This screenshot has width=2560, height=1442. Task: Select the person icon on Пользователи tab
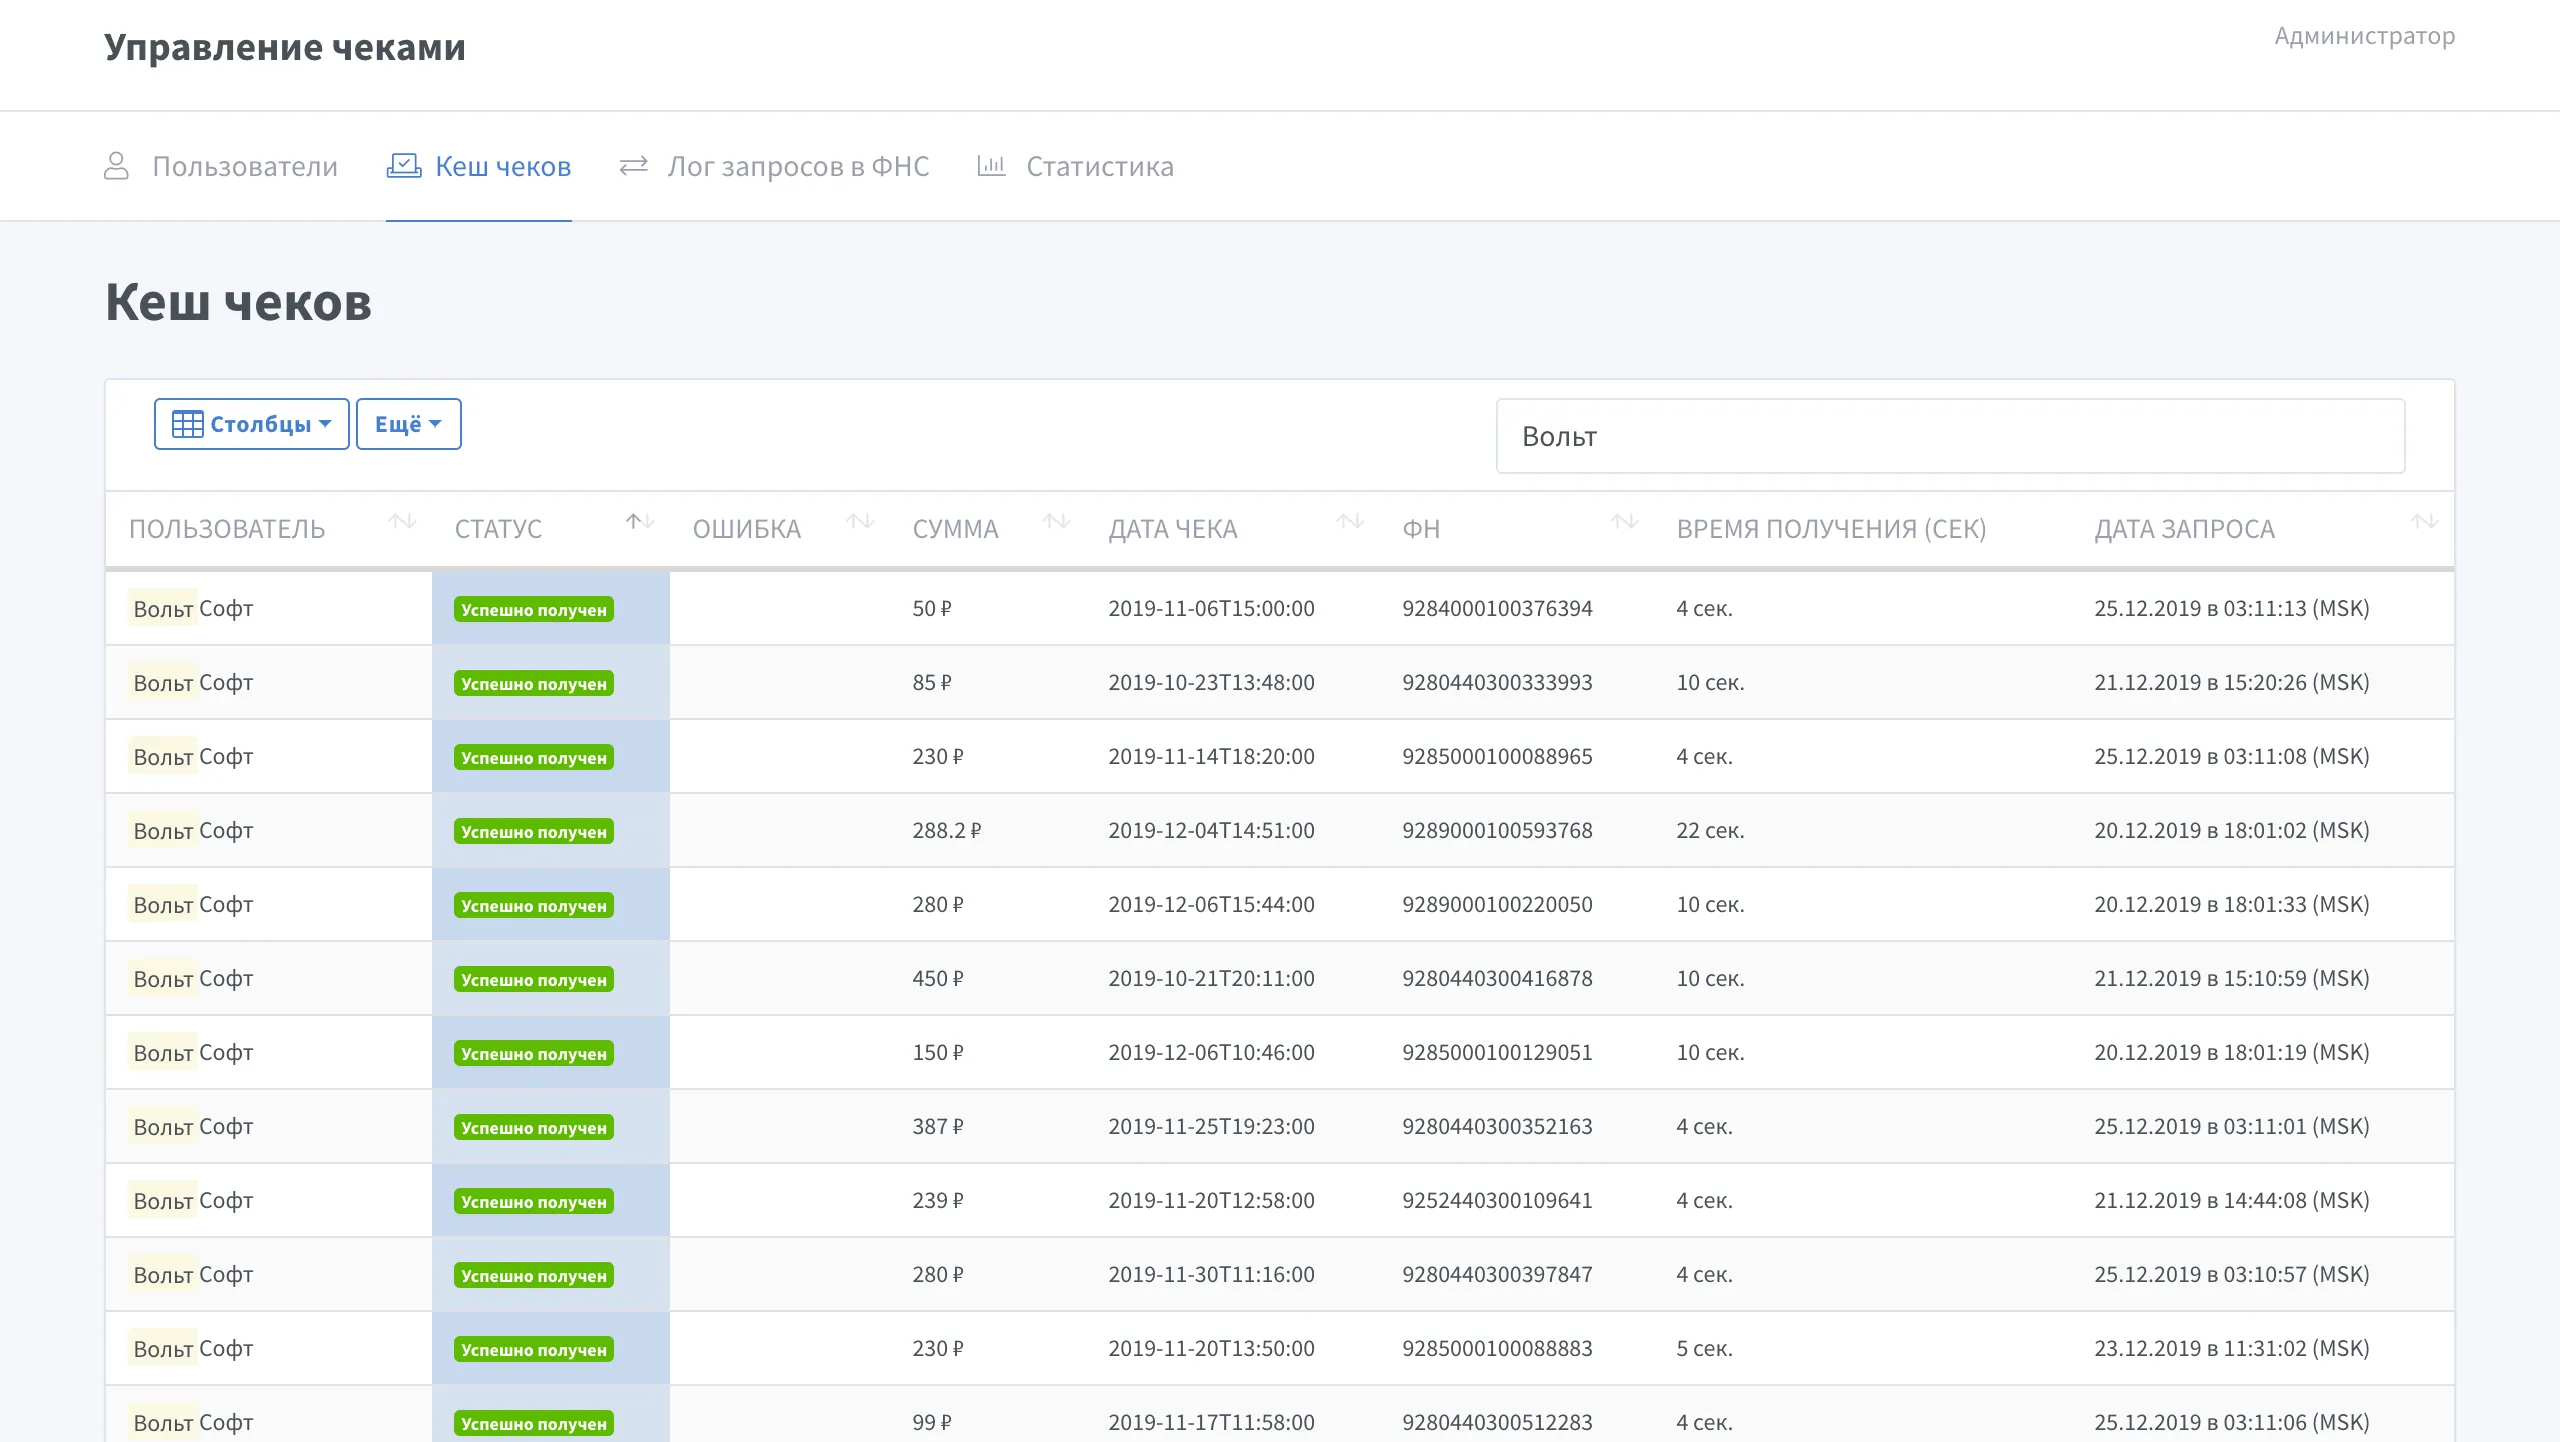point(117,165)
